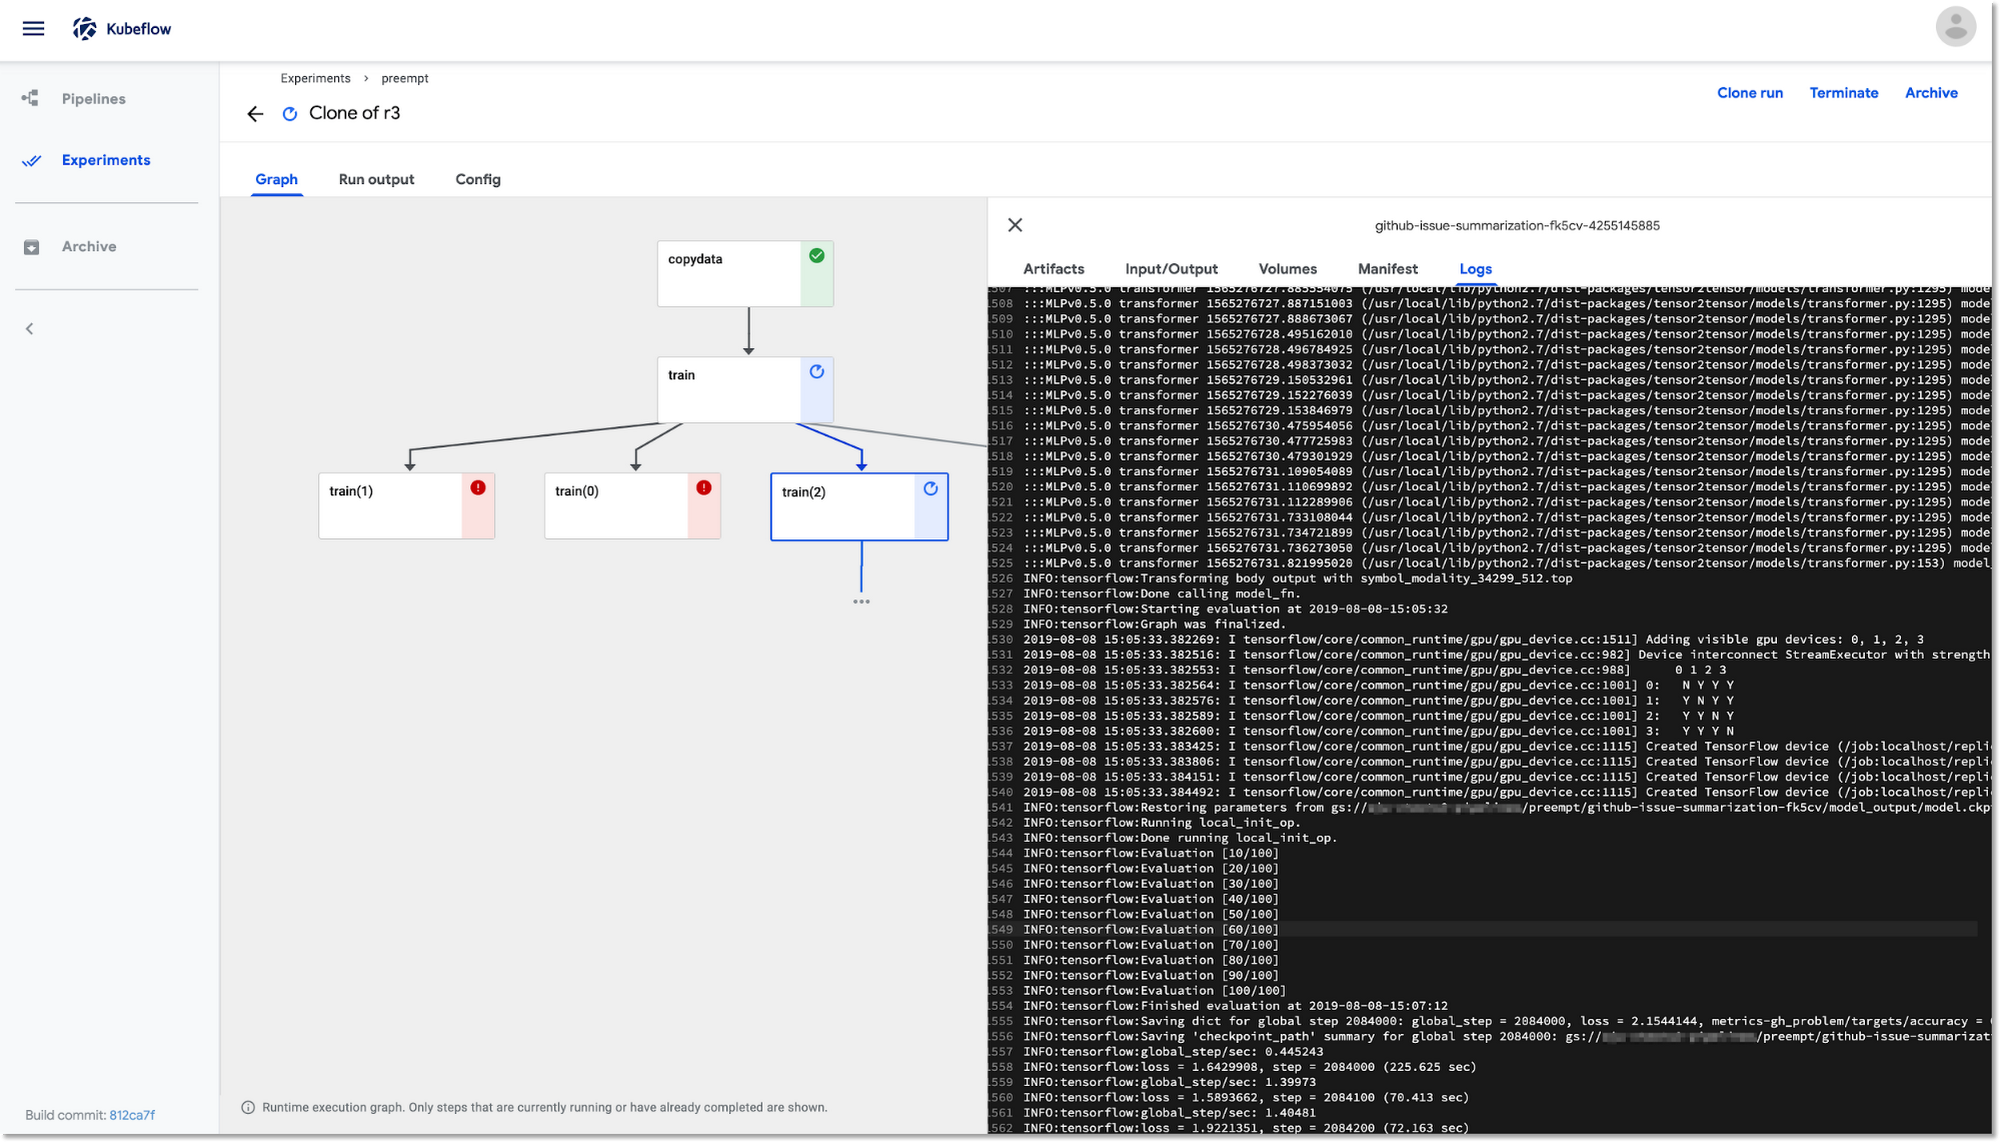
Task: Select the Artifacts tab in side panel
Action: click(x=1054, y=269)
